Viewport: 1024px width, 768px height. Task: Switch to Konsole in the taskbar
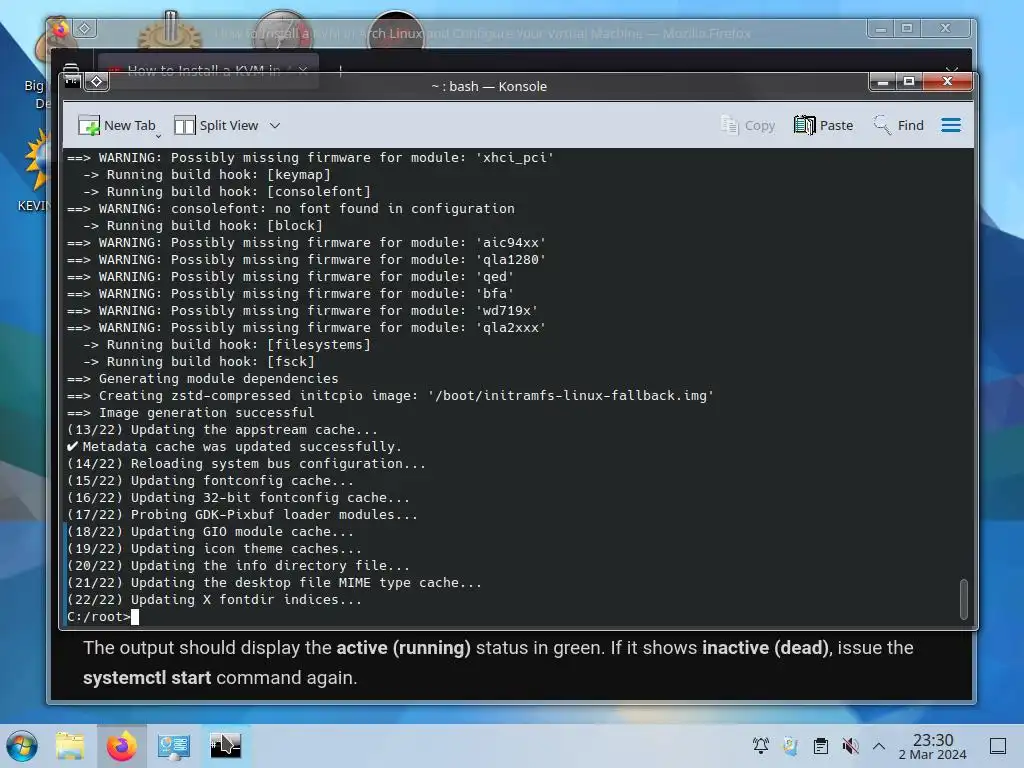[x=225, y=746]
